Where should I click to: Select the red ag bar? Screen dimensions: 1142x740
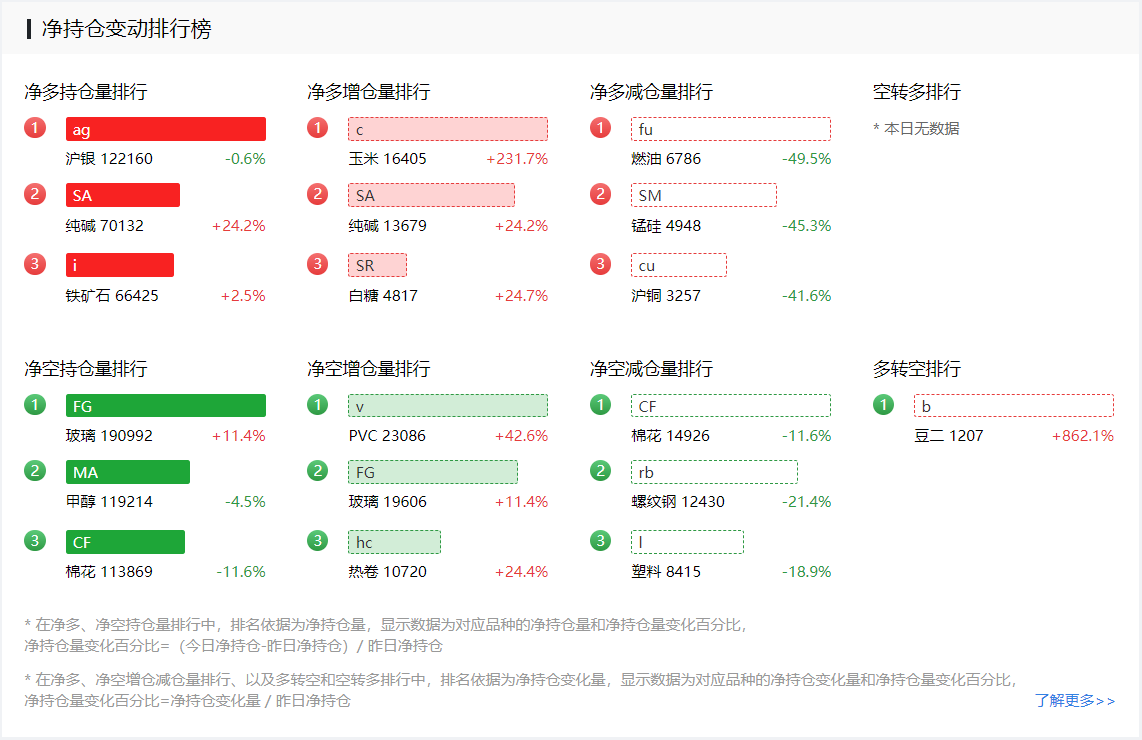click(166, 129)
